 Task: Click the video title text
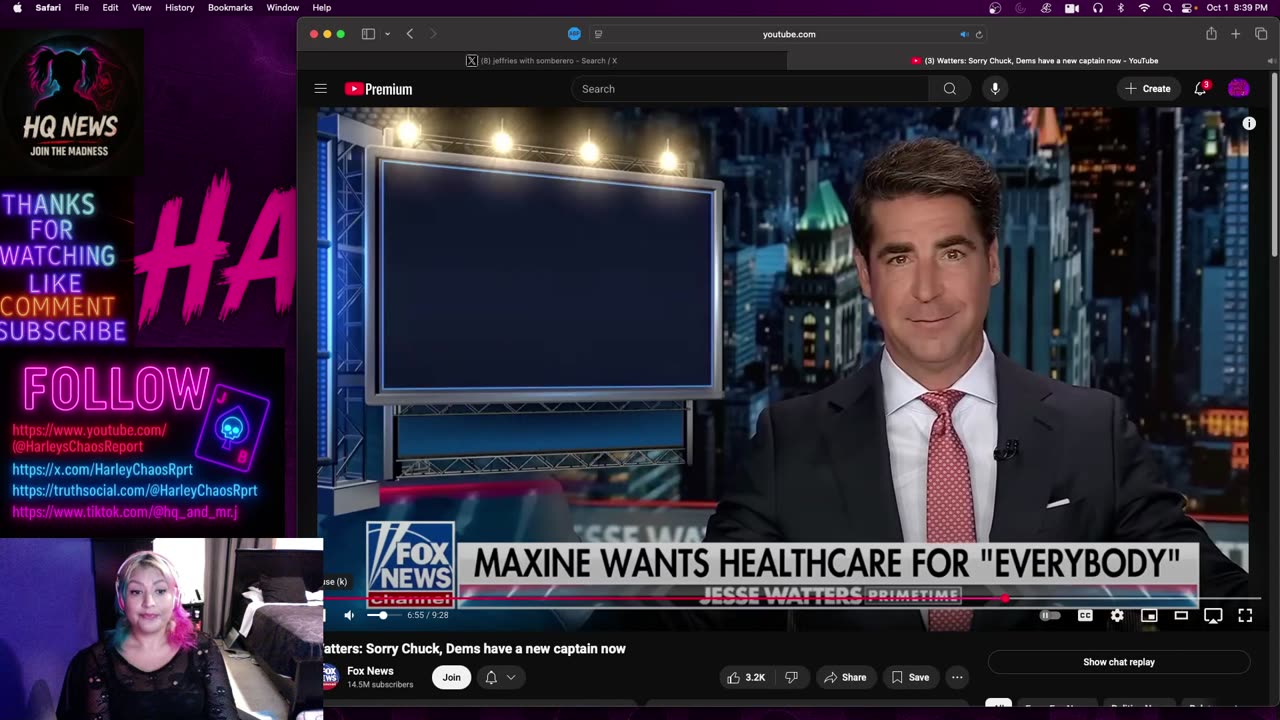click(x=474, y=649)
